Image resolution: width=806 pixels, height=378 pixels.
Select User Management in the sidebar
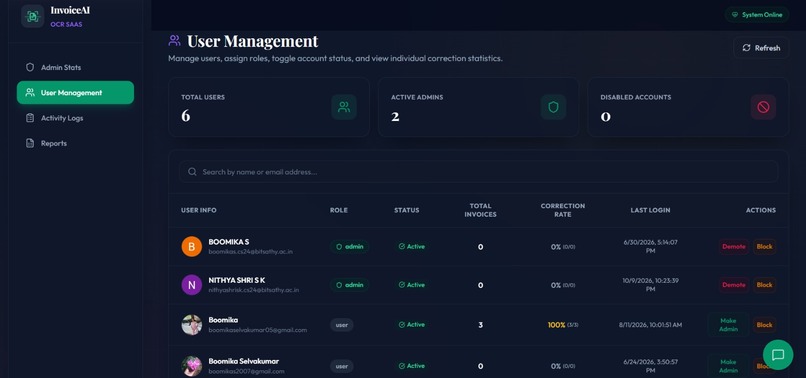coord(75,93)
